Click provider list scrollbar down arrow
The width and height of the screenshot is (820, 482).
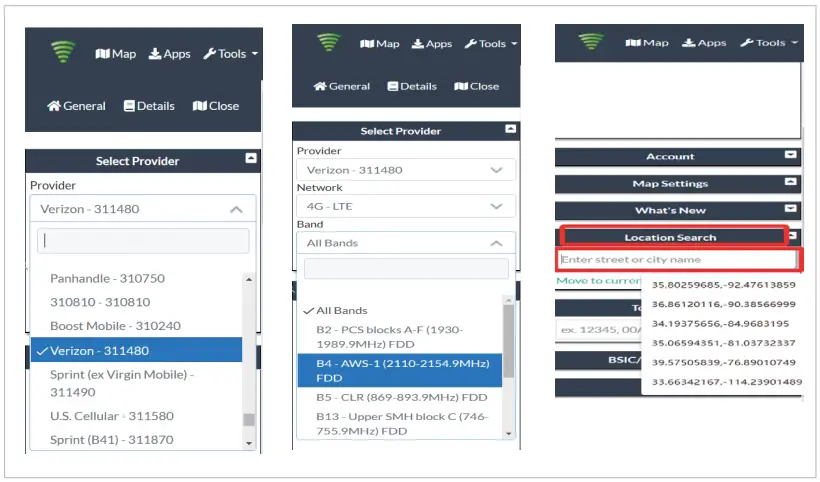click(x=249, y=443)
